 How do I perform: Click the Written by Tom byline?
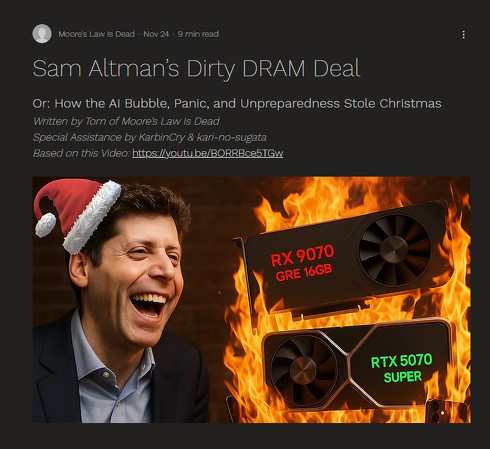(x=126, y=121)
